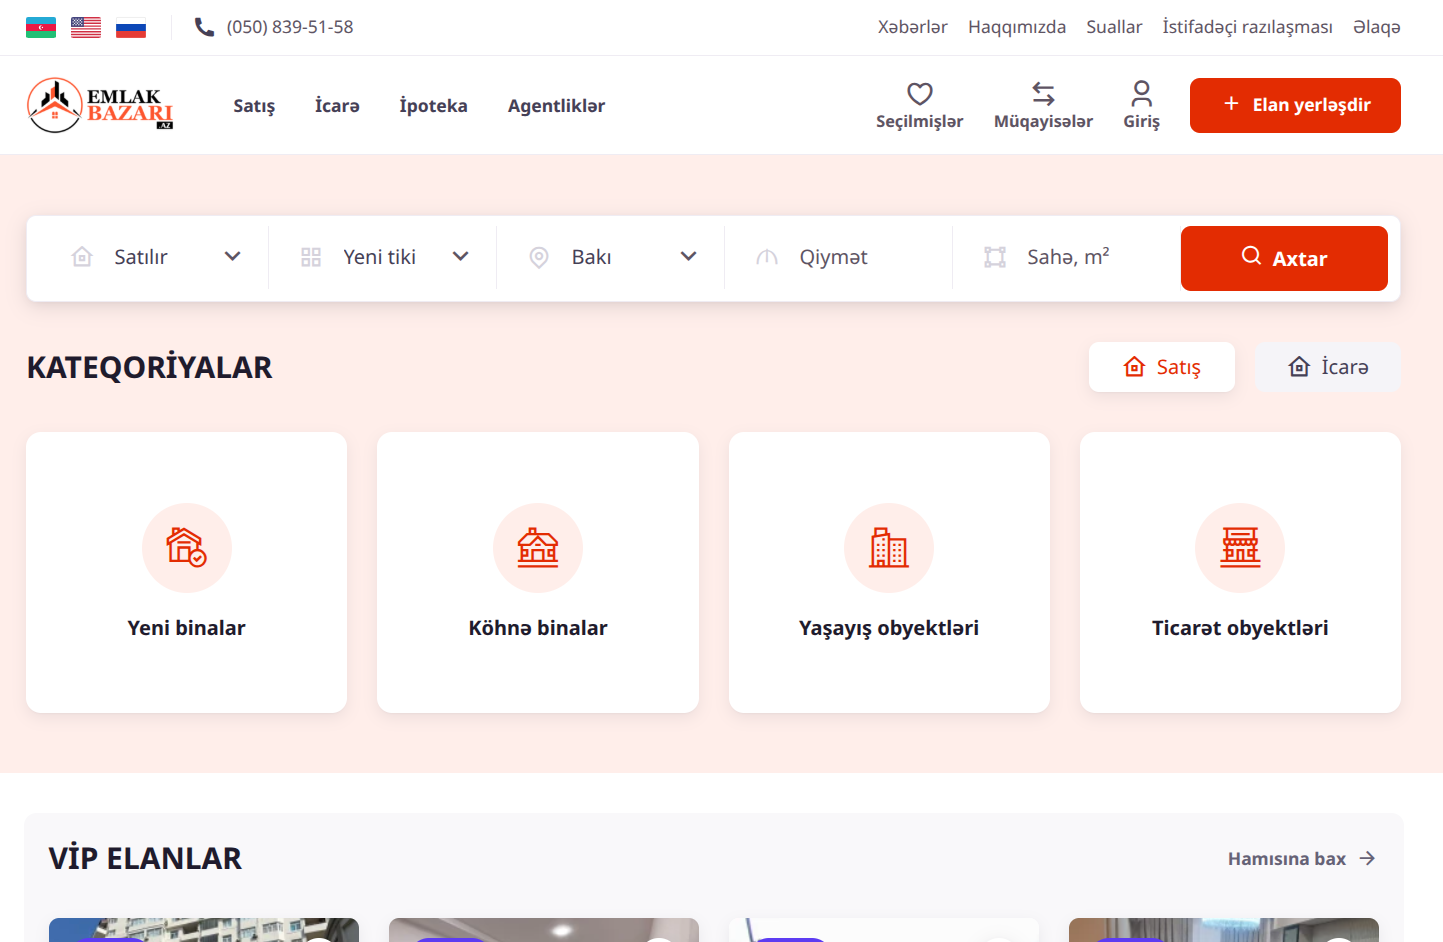The width and height of the screenshot is (1443, 942).
Task: Expand the Satılır listing type dropdown
Action: pyautogui.click(x=156, y=257)
